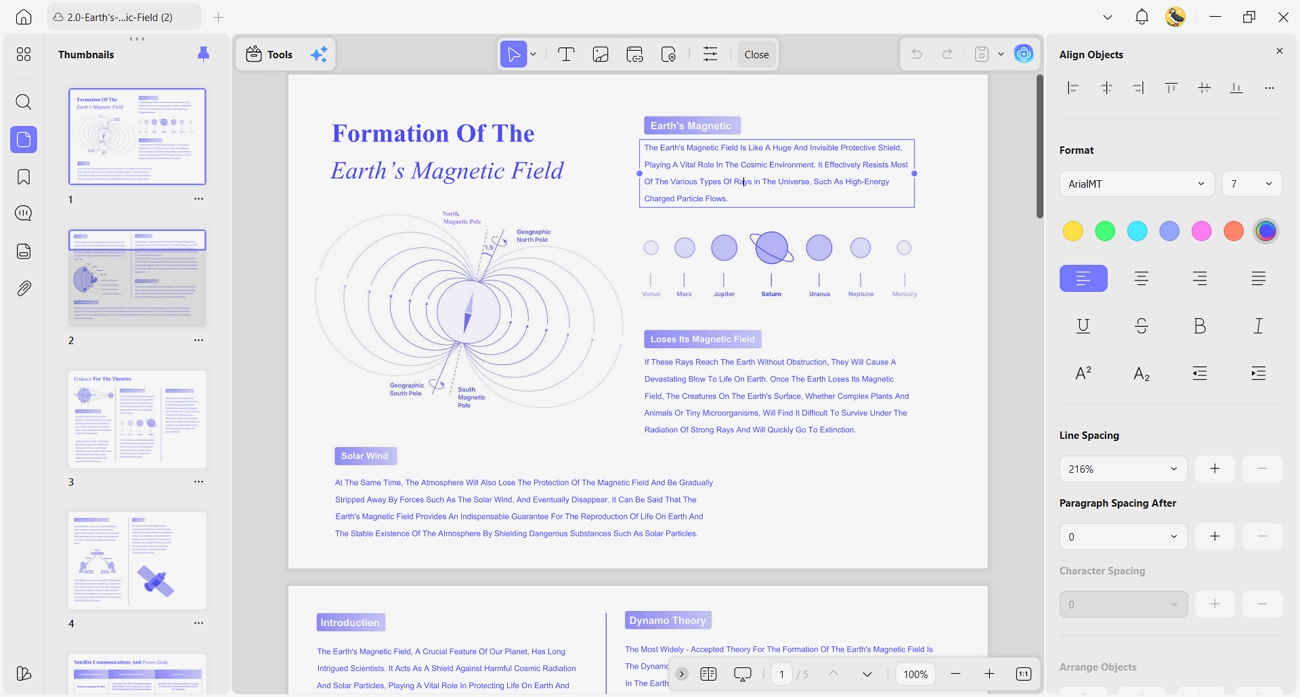Toggle the select arrow tool

513,54
